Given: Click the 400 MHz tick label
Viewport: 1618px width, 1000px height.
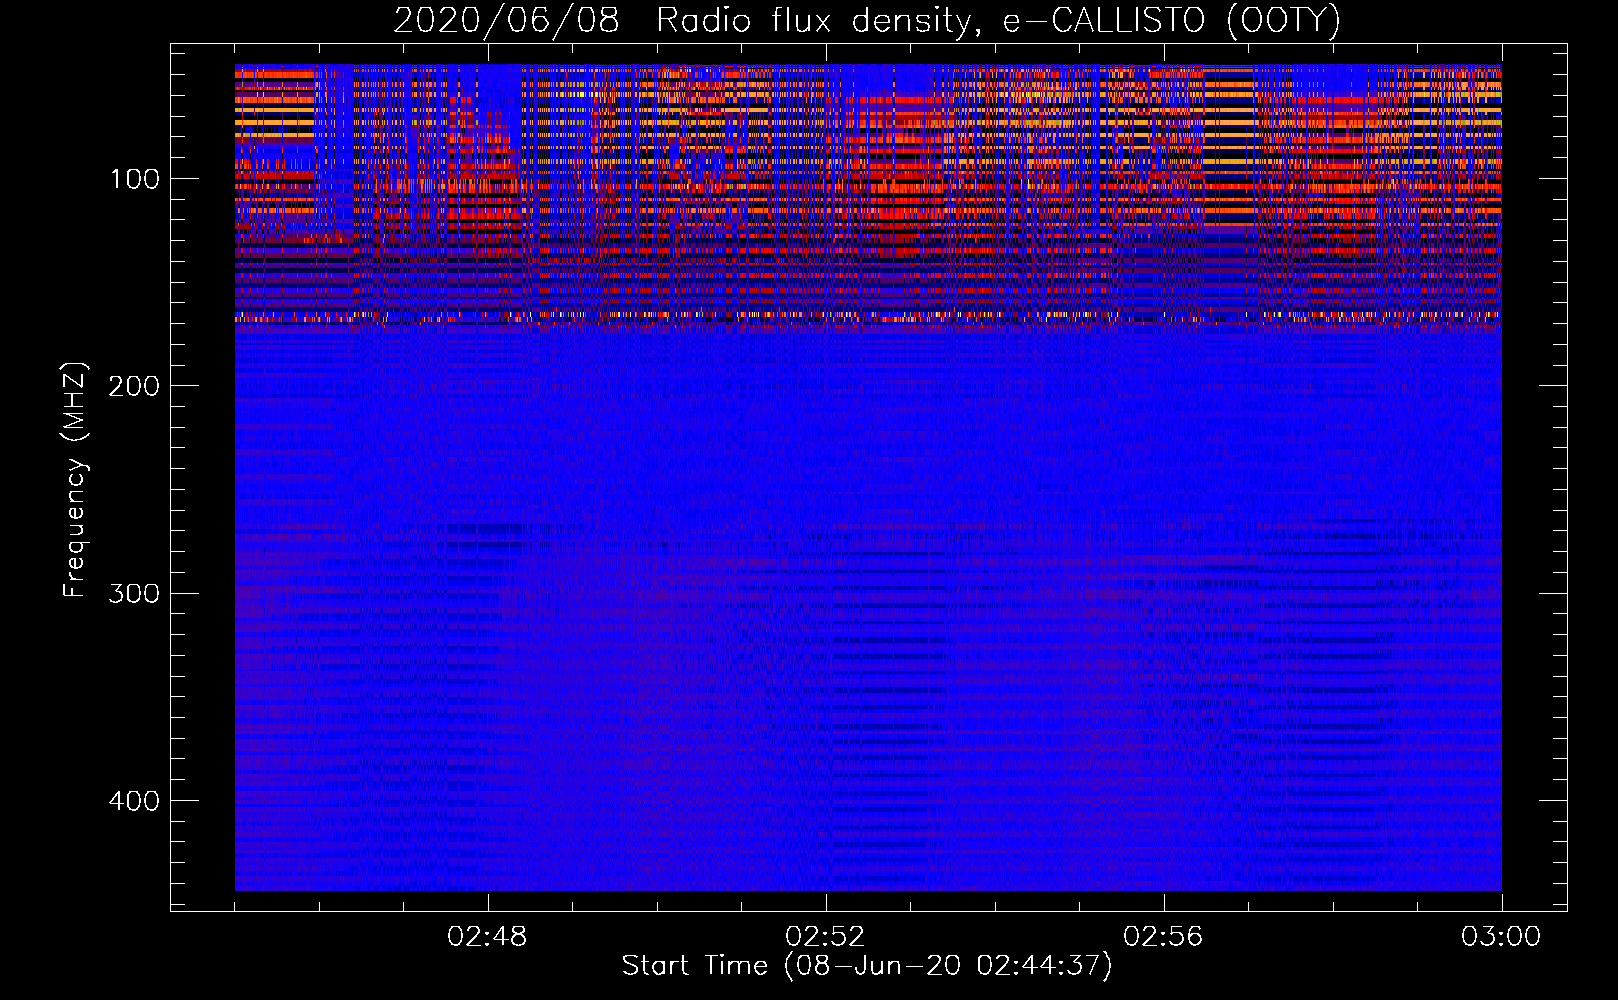Looking at the screenshot, I should pos(133,801).
